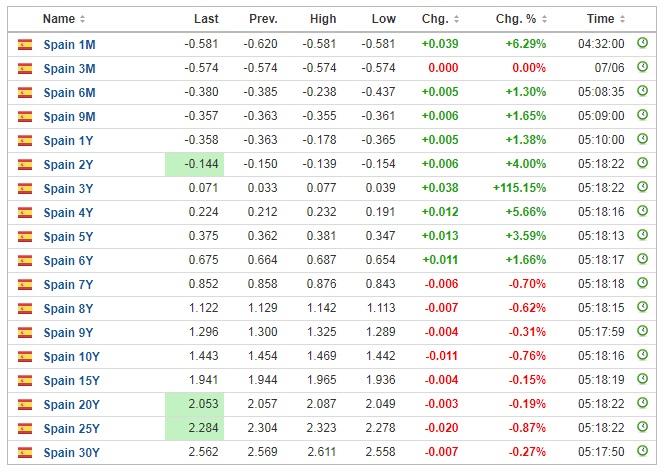Click the clock icon in Spain 4Y row

click(643, 211)
